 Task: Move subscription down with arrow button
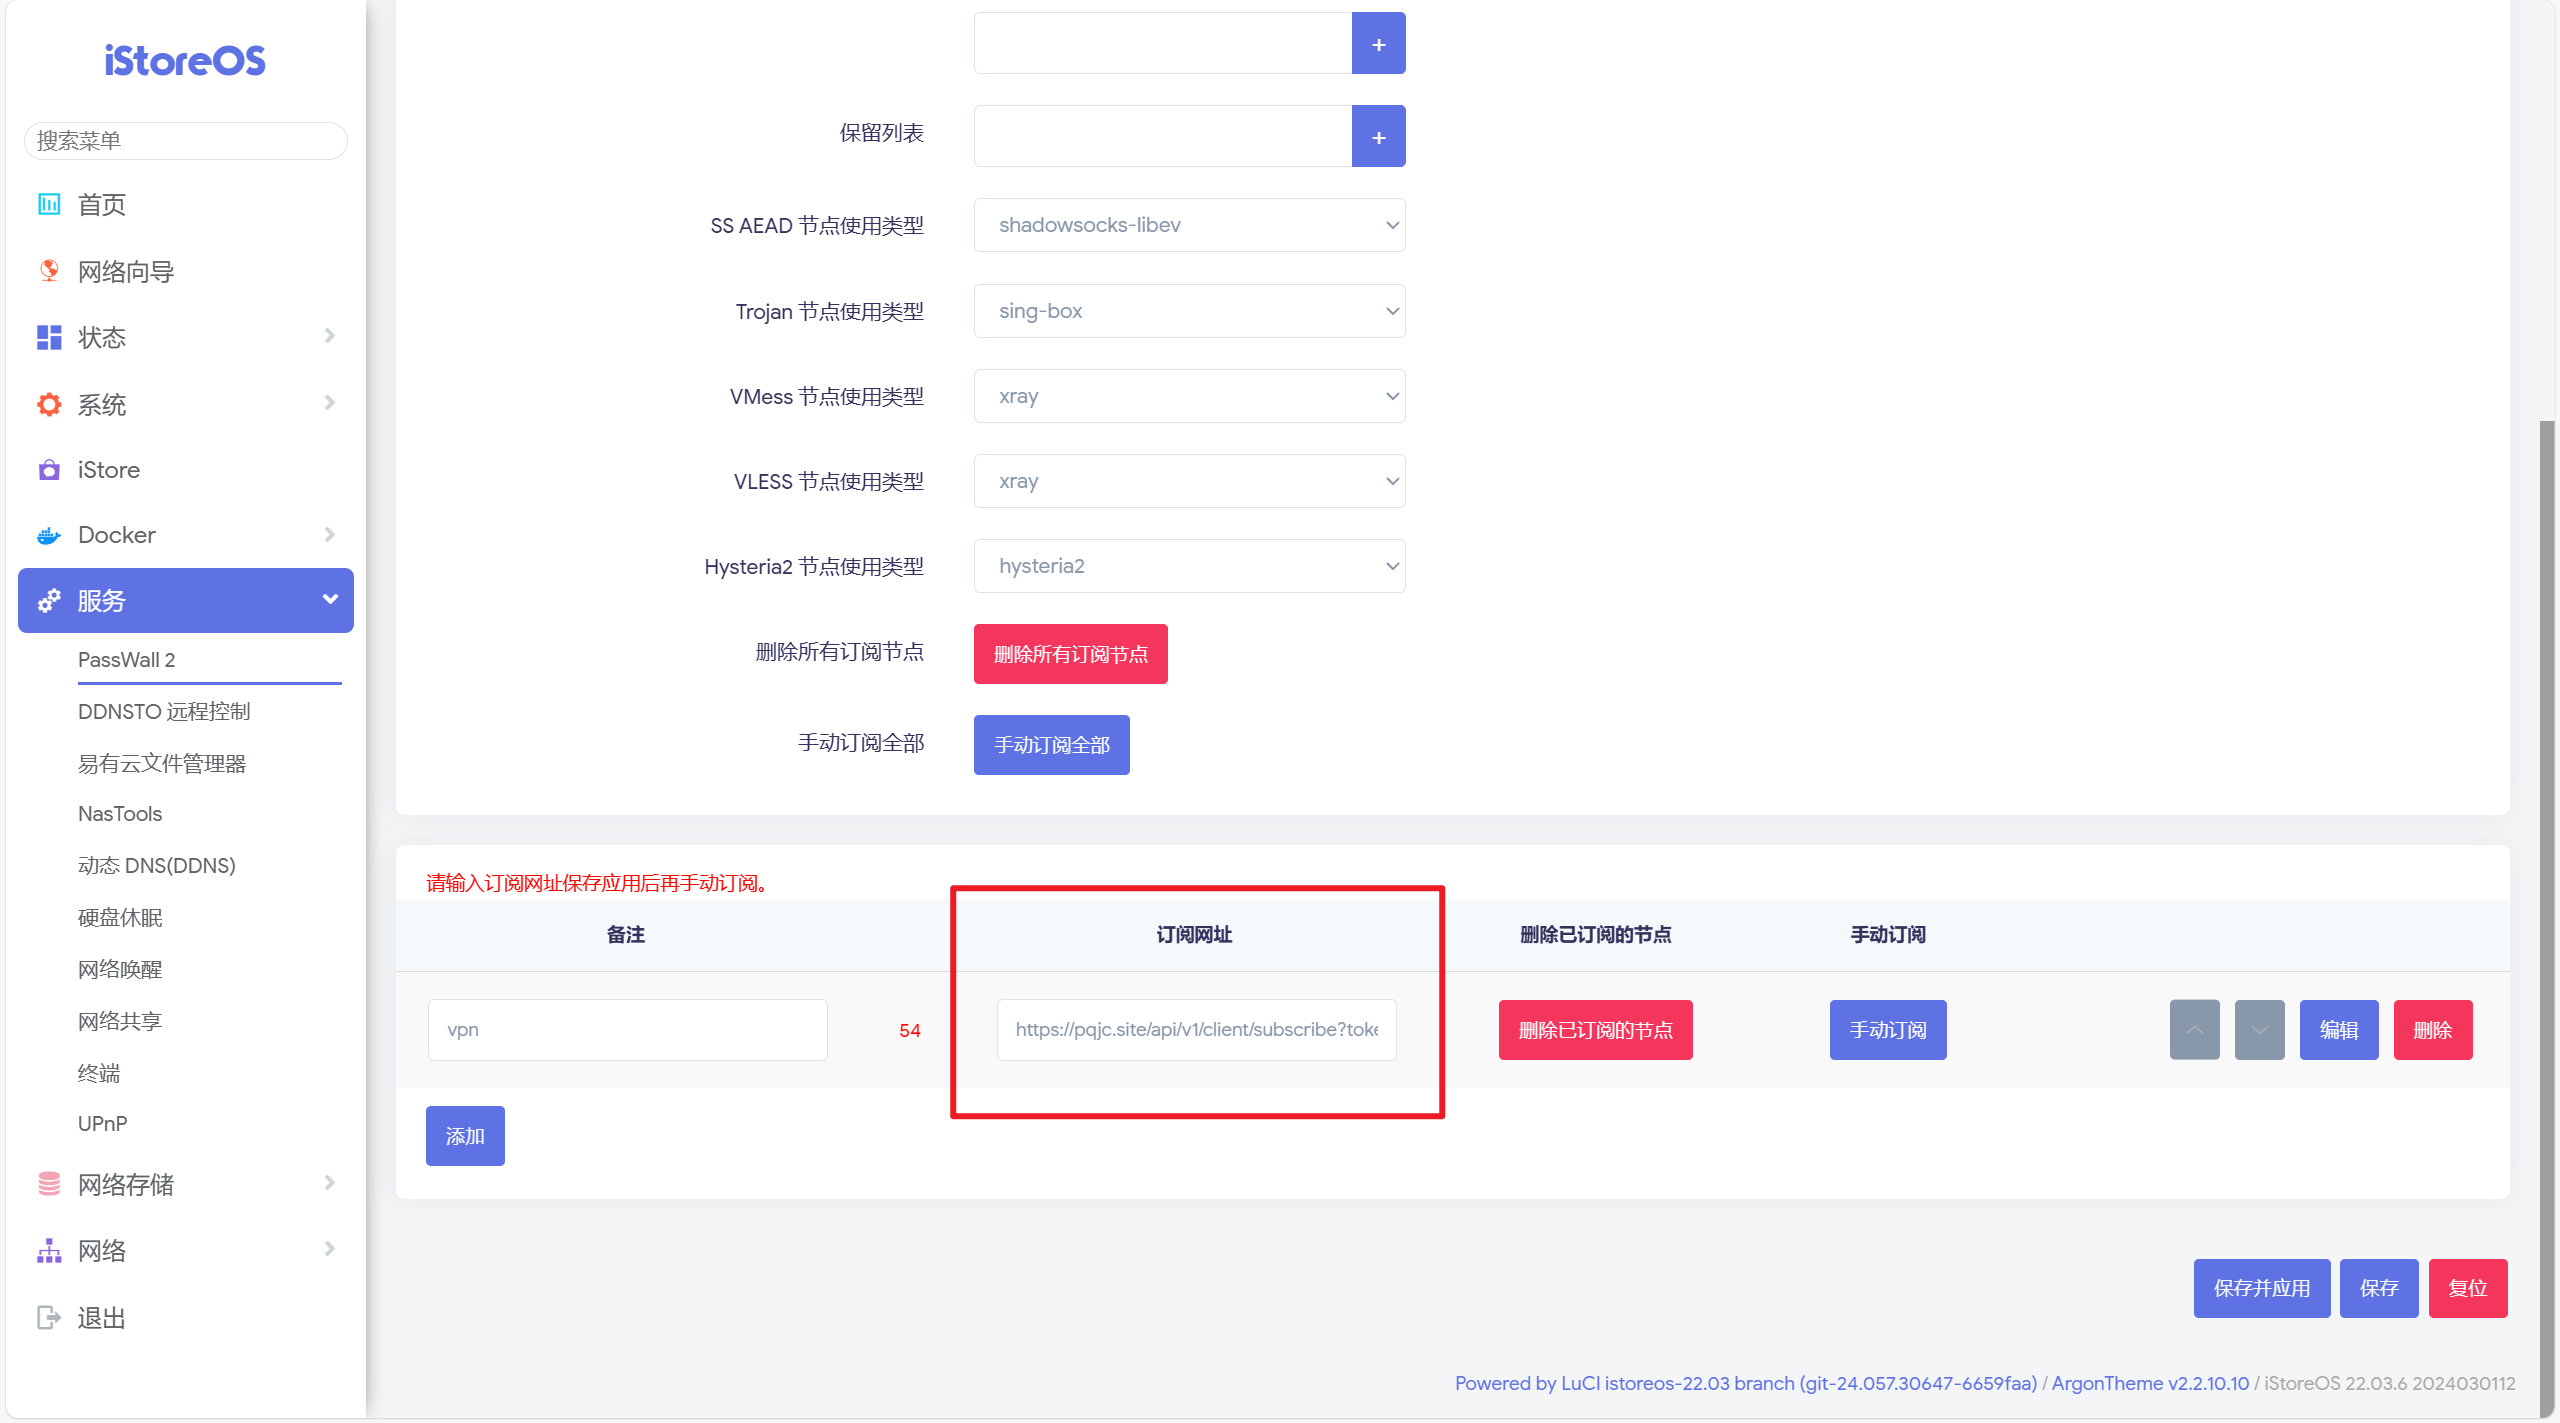click(2259, 1029)
